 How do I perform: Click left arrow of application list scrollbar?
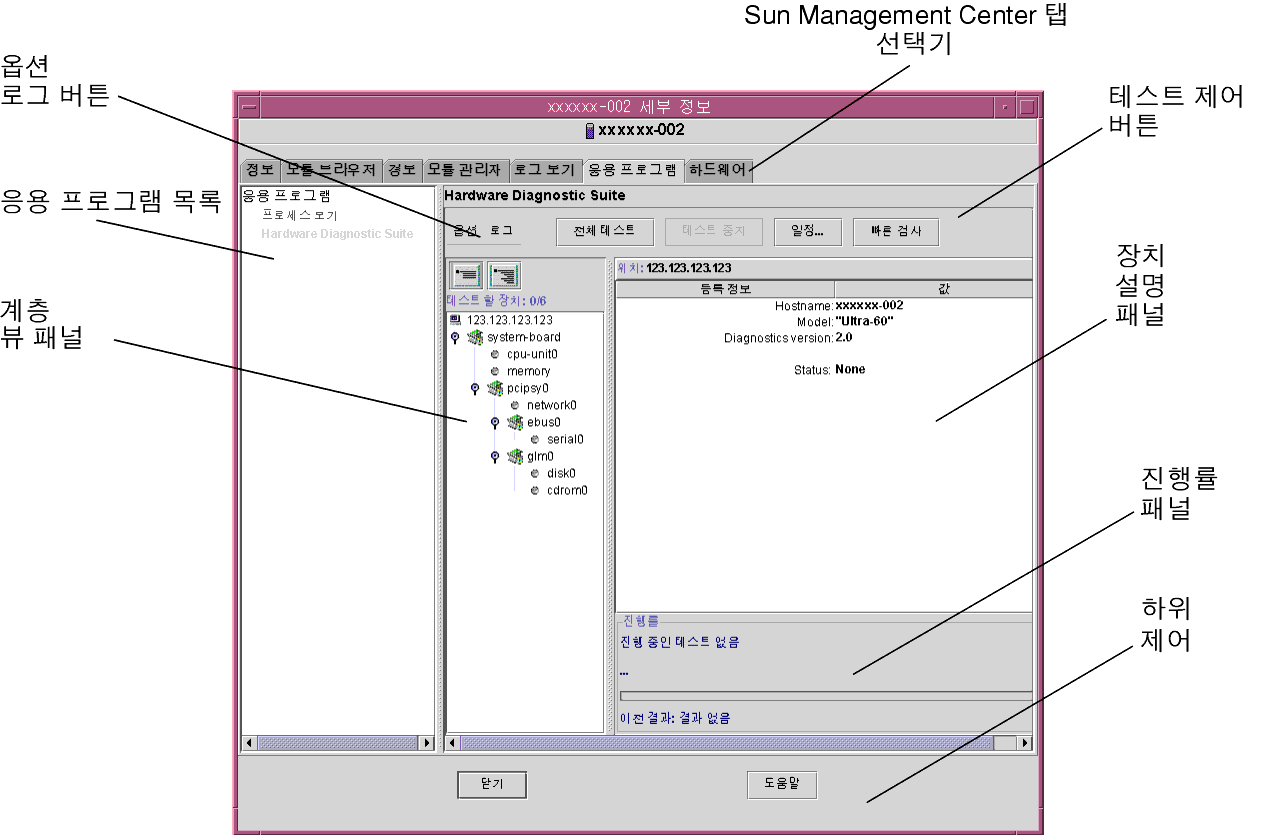pyautogui.click(x=250, y=743)
